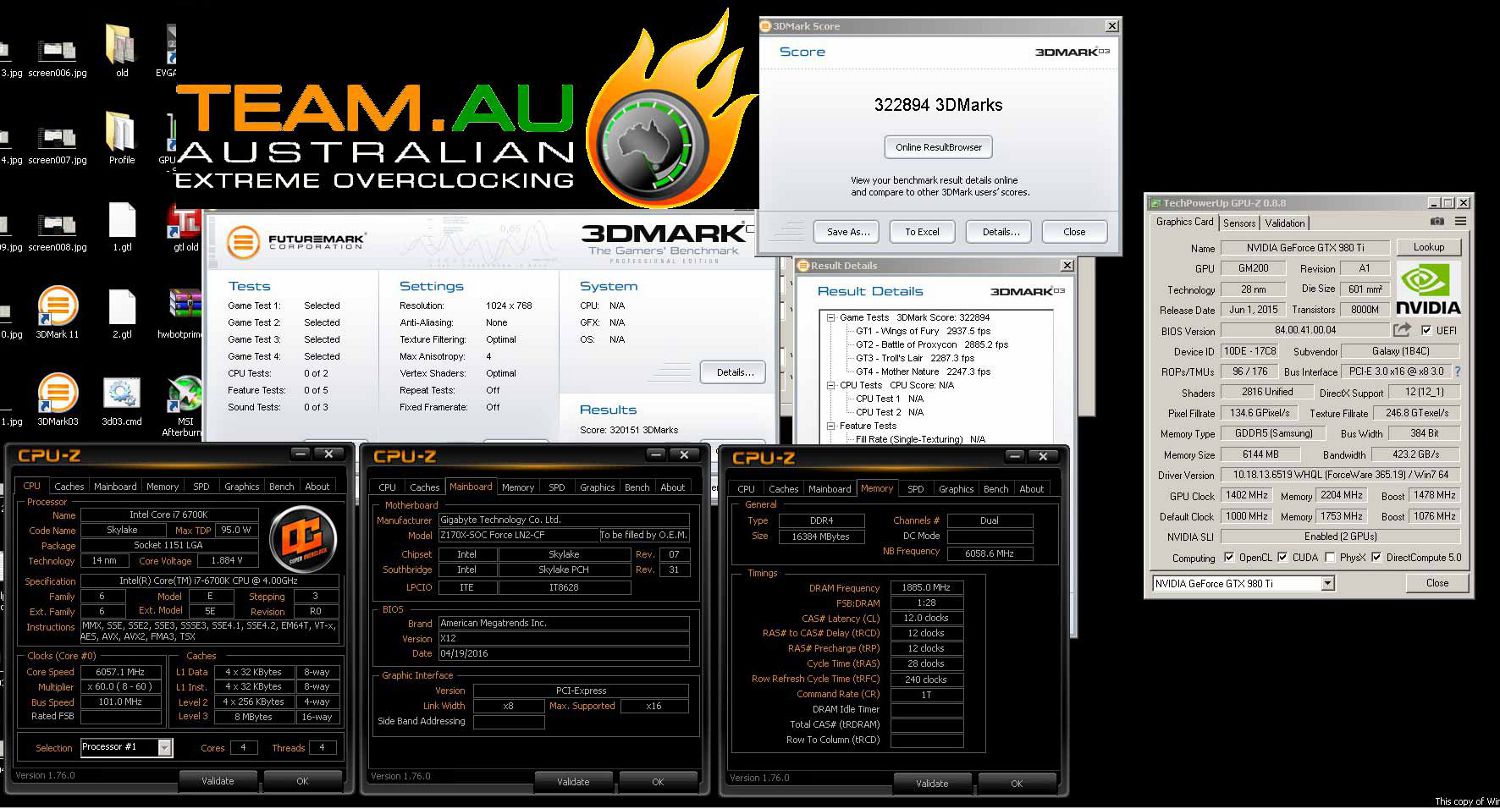Click Validate in the CPU-Z CPU window
This screenshot has width=1500, height=809.
tap(217, 781)
